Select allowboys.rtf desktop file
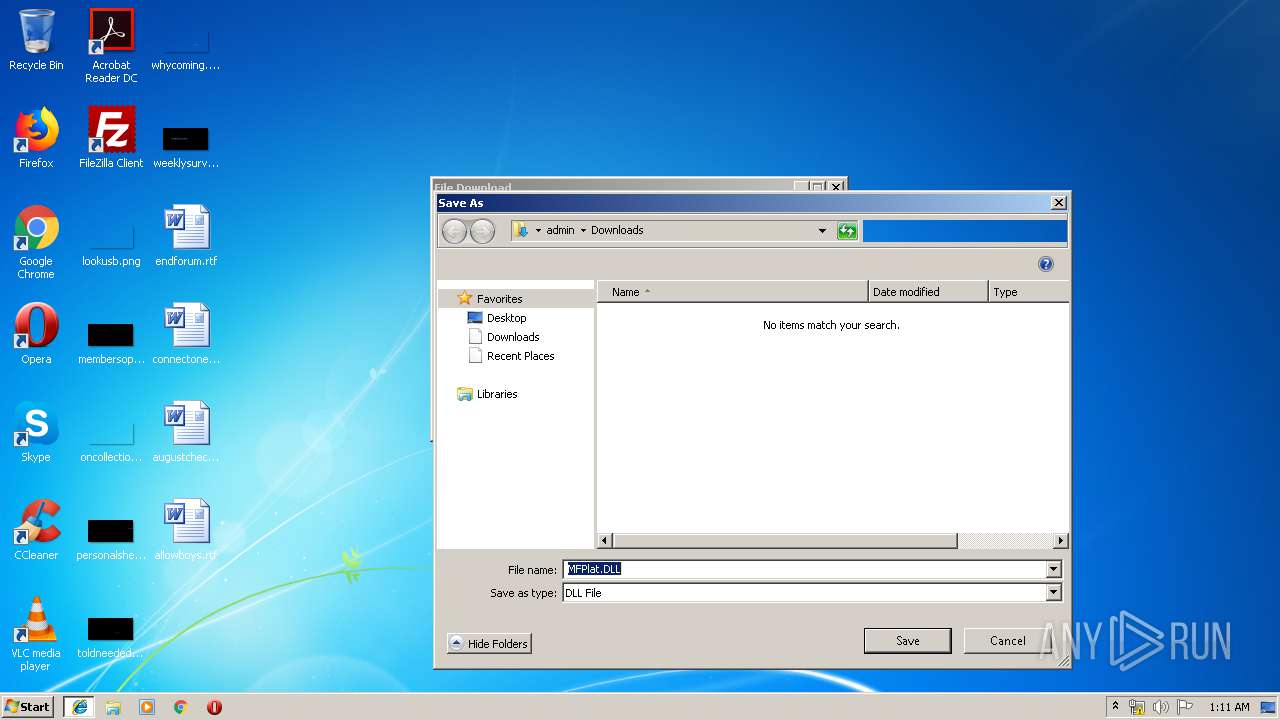 186,531
